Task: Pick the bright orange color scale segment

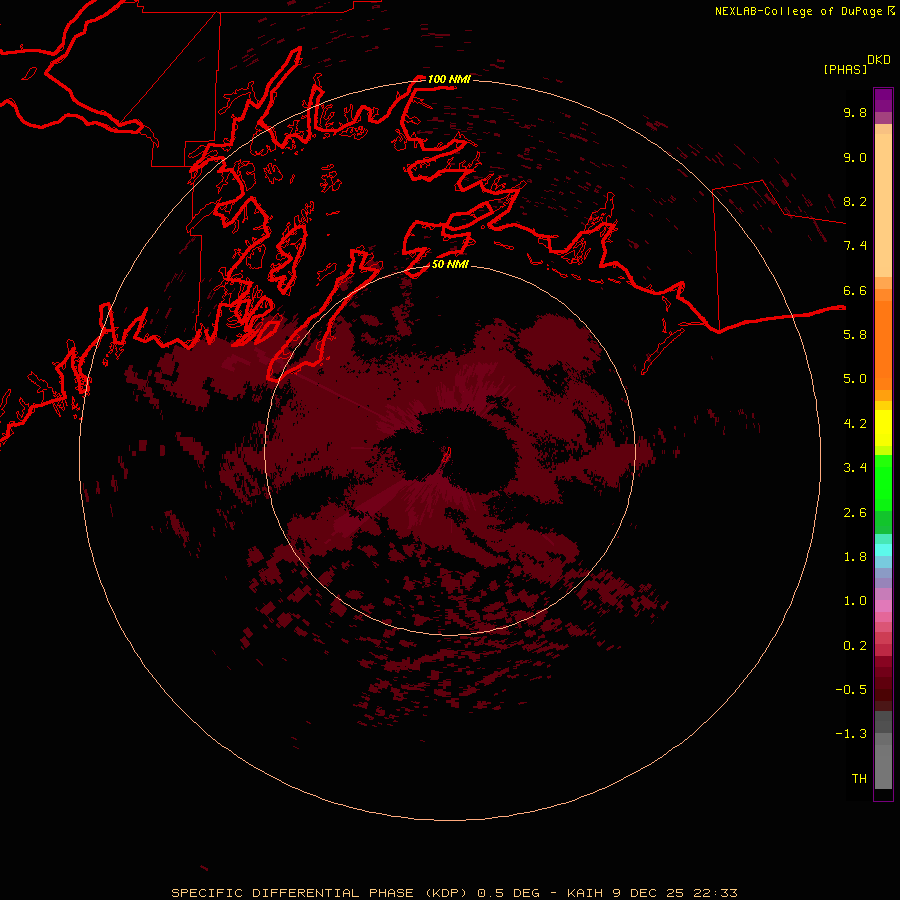Action: click(883, 346)
